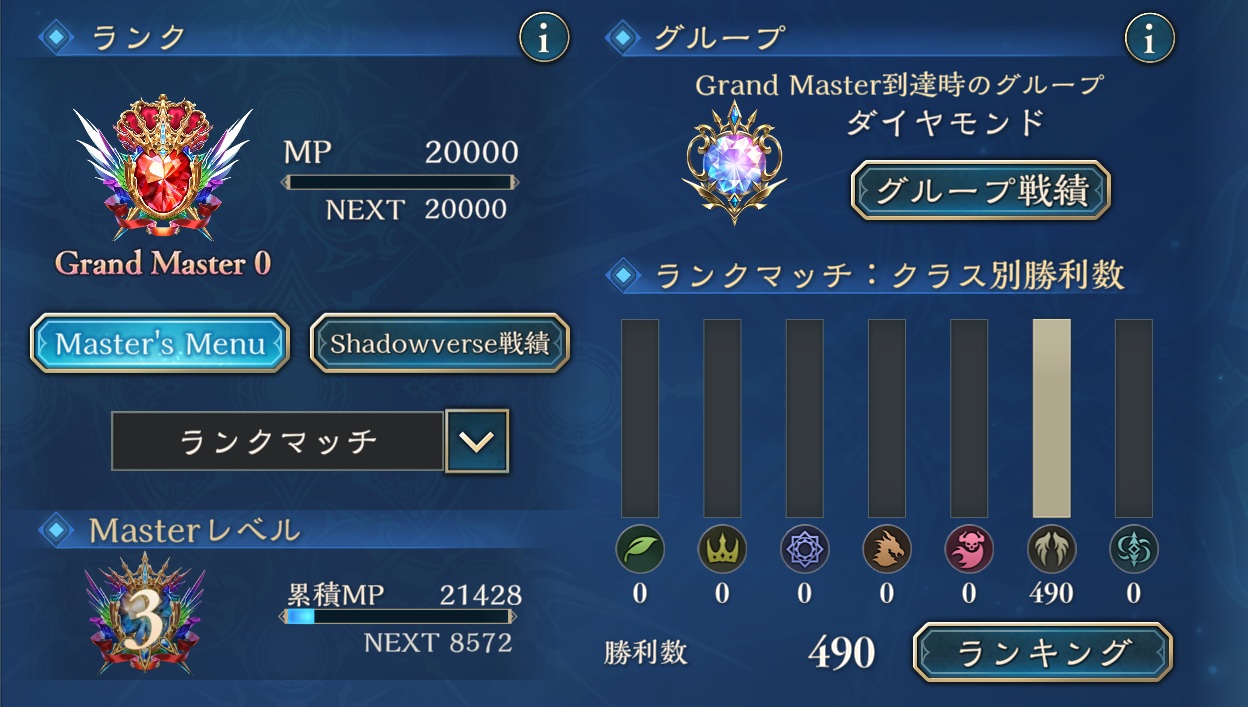This screenshot has width=1248, height=707.
Task: Expand the ランクマッチ dropdown arrow
Action: [476, 441]
